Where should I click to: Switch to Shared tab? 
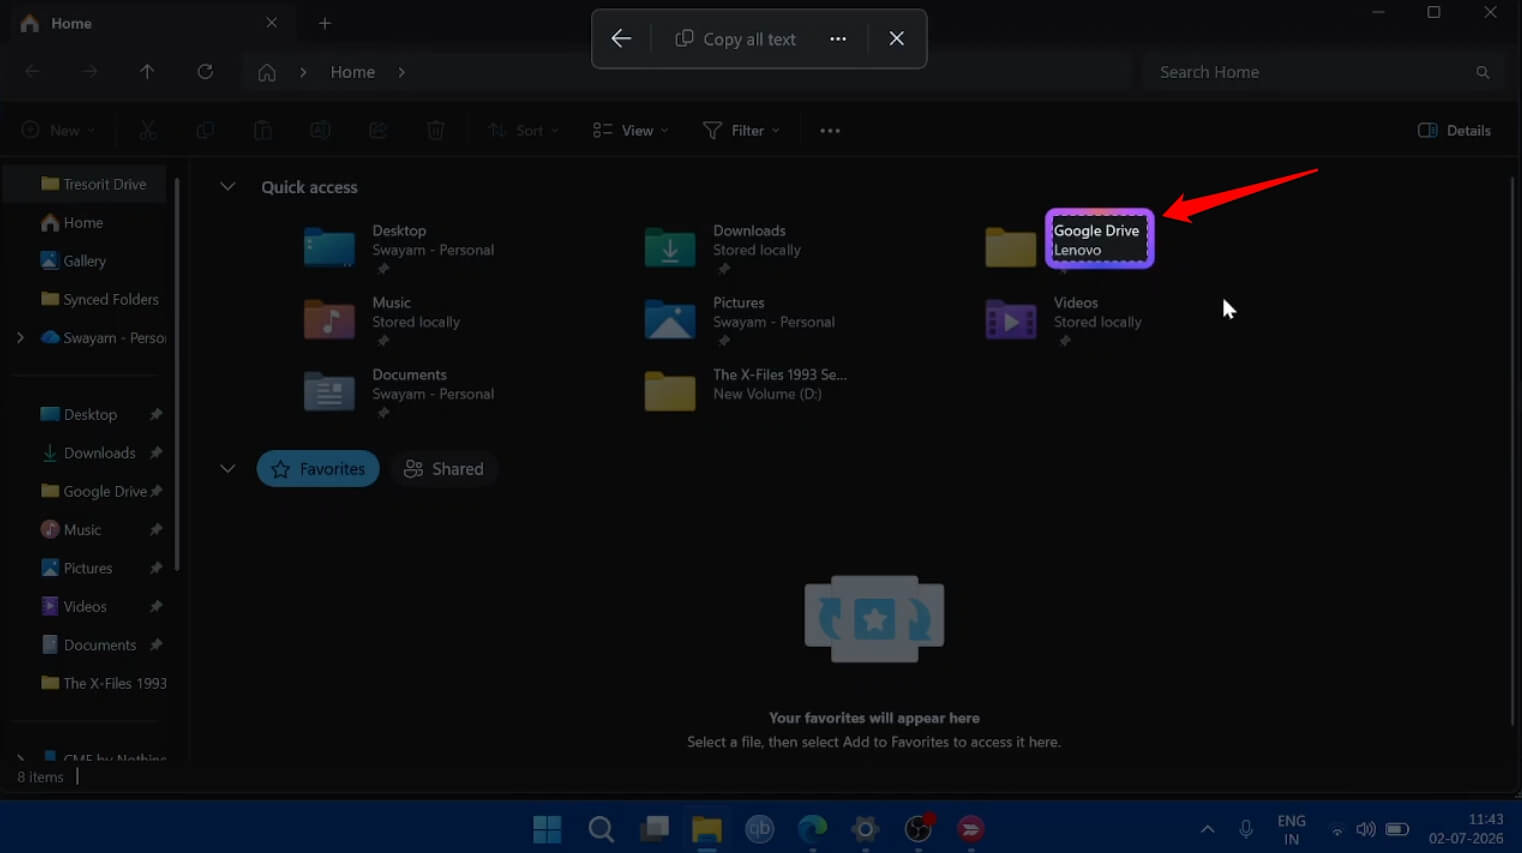coord(443,469)
